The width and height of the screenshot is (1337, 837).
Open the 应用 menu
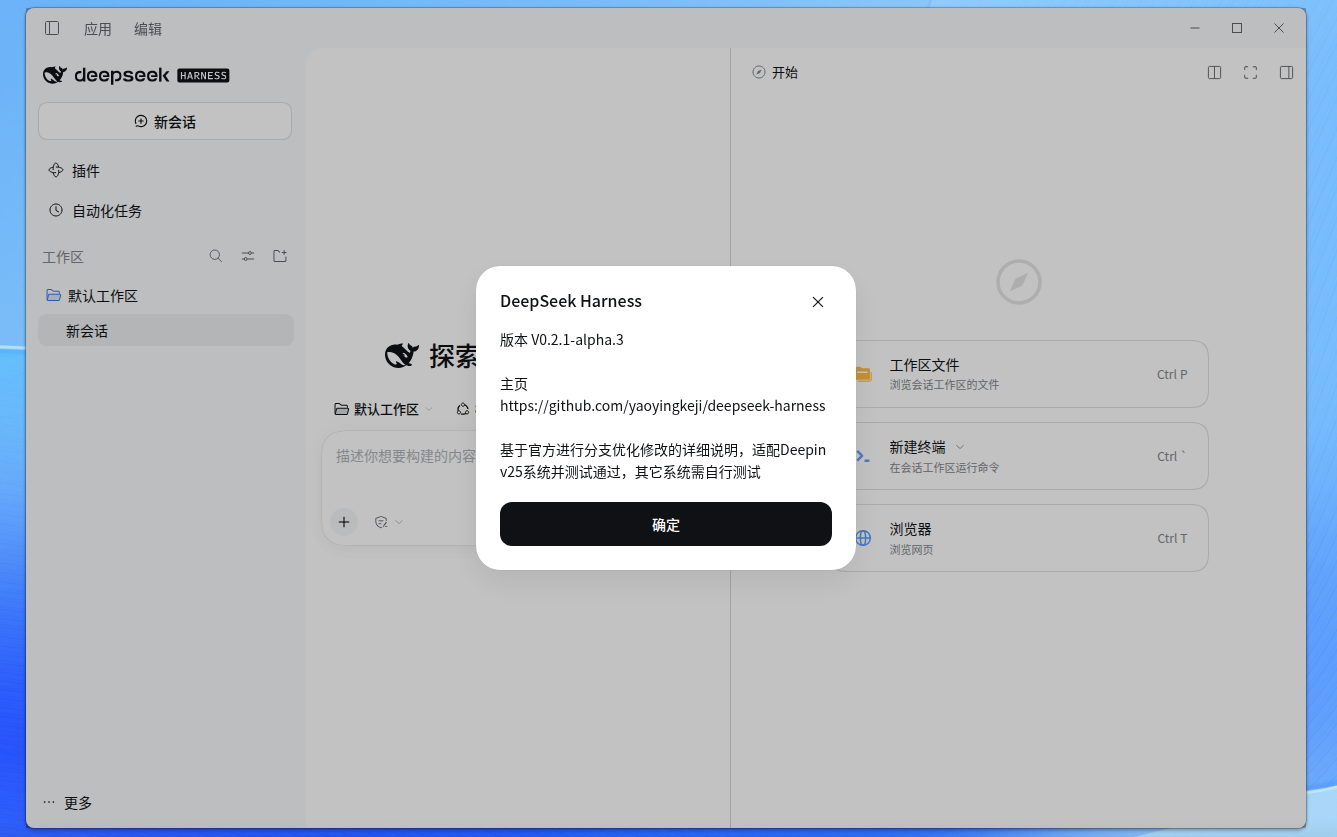tap(98, 29)
